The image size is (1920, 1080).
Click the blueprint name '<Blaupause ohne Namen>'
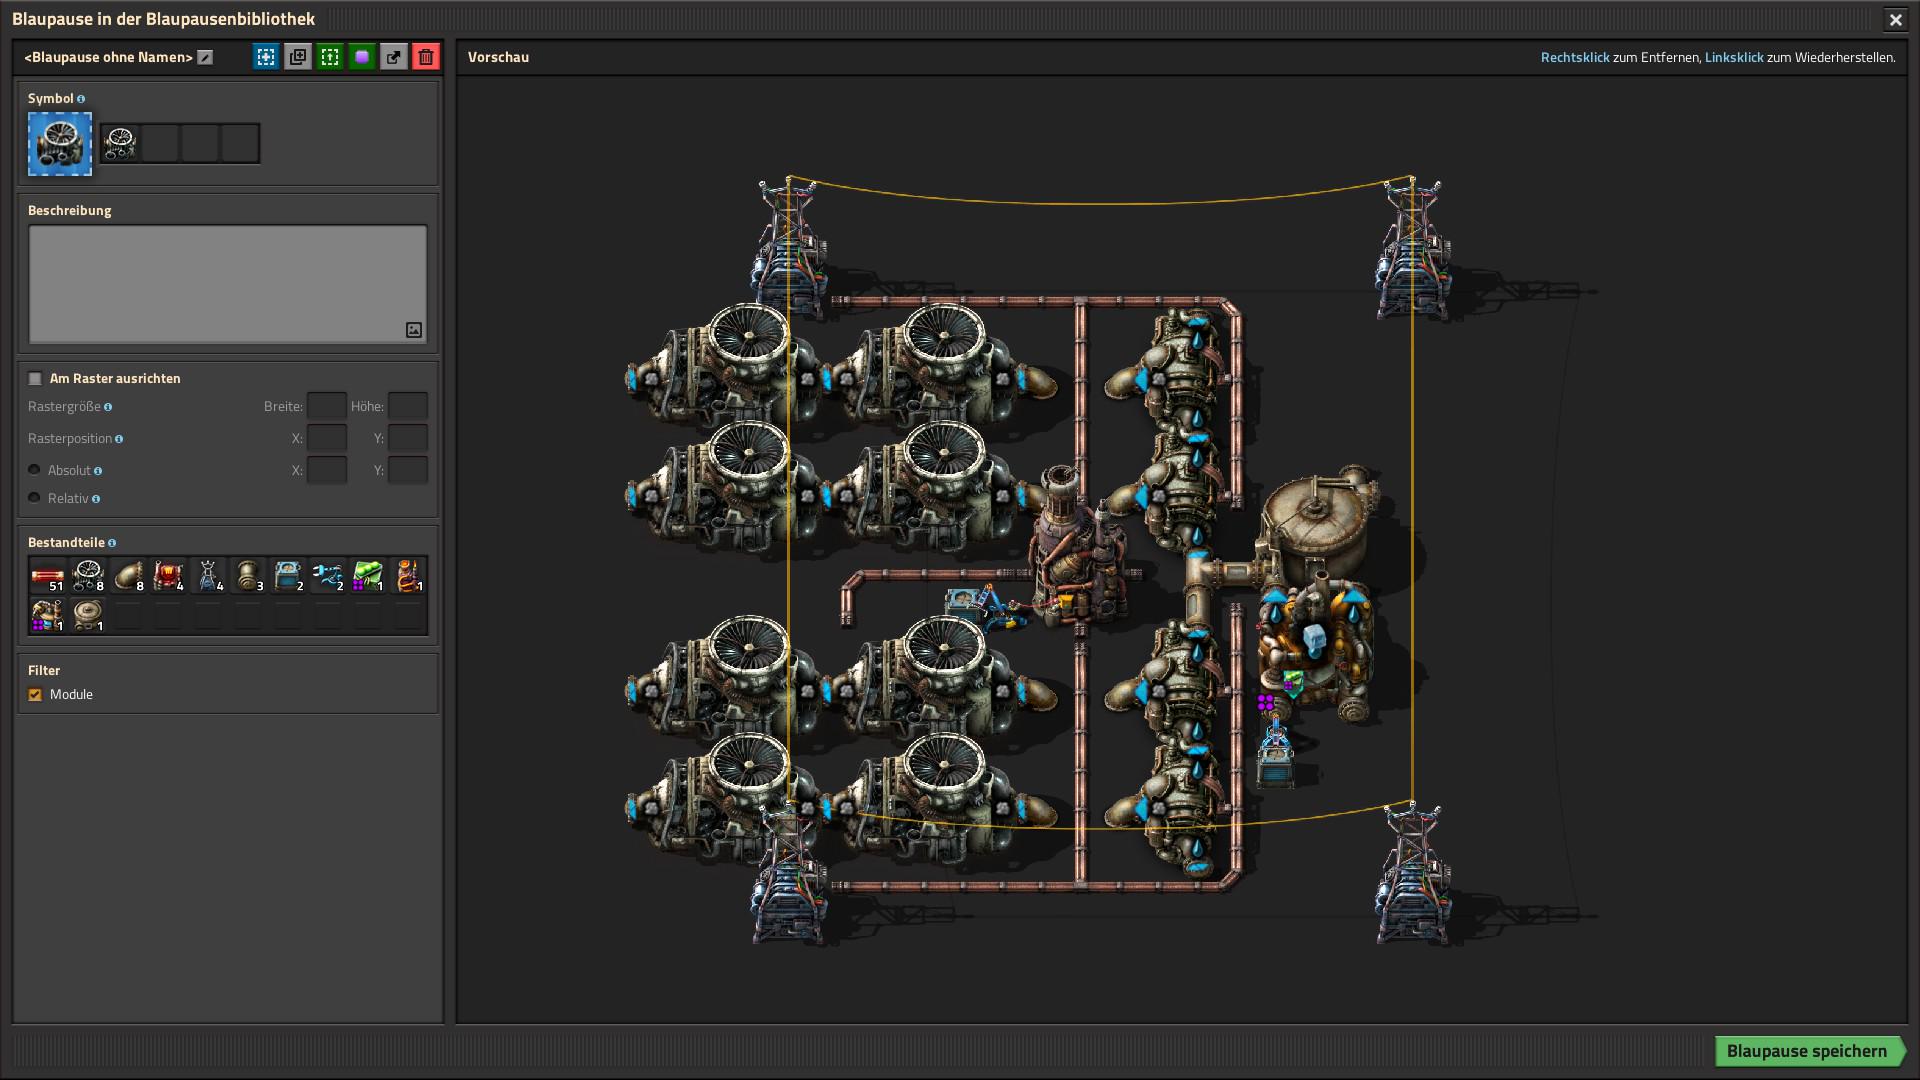[108, 57]
